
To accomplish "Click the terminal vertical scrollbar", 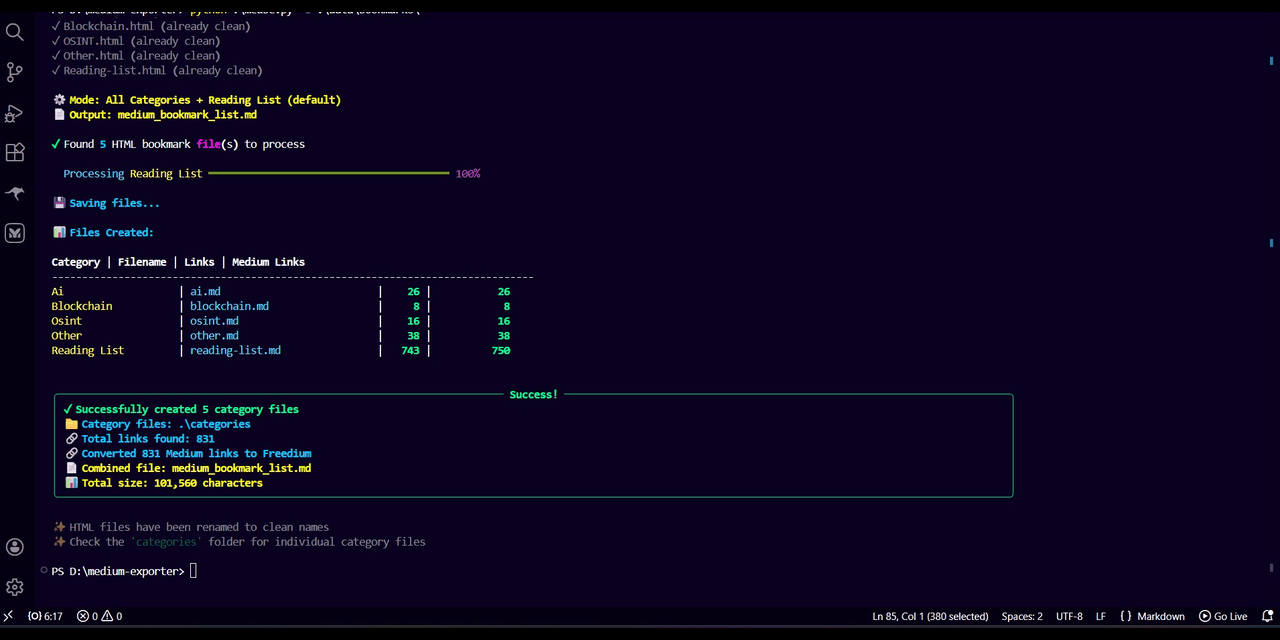I will point(1272,300).
